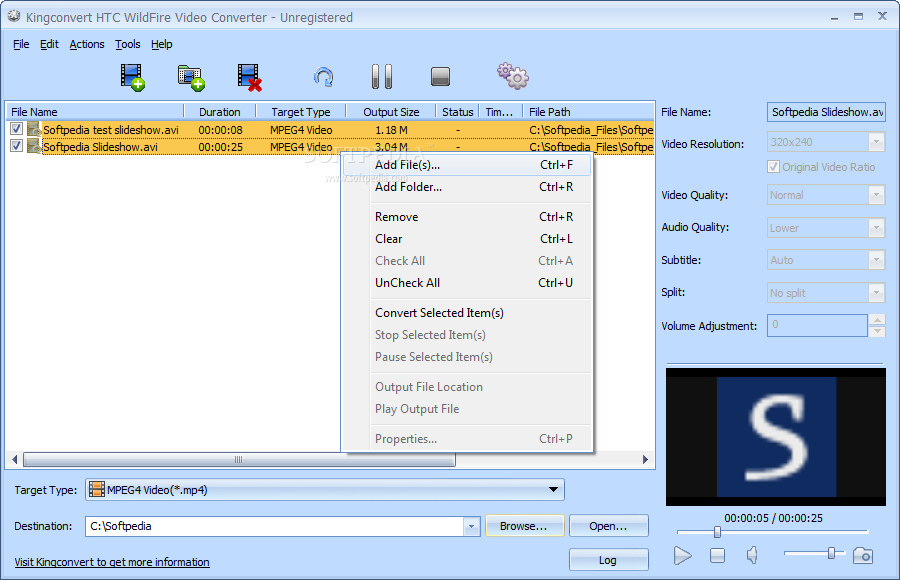The width and height of the screenshot is (900, 580).
Task: Open the Split dropdown
Action: tap(876, 293)
